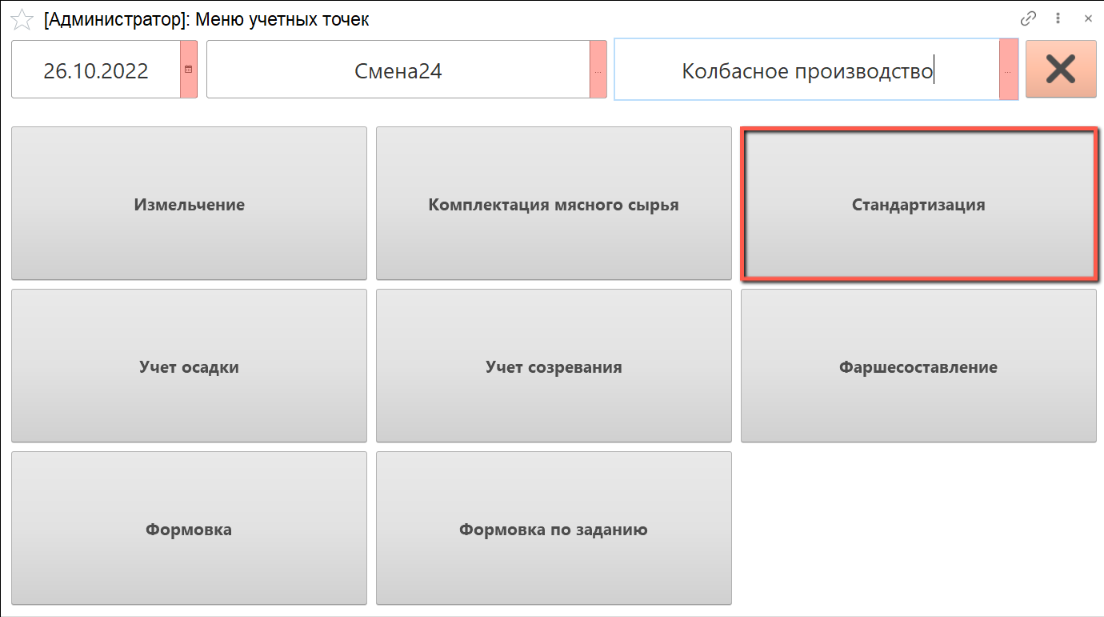
Task: Click the date field showing 26.10.2022
Action: click(96, 70)
